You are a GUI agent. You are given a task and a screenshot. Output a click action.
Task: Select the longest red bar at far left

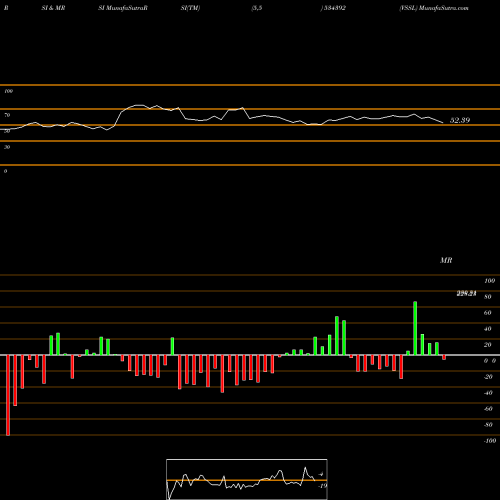coord(8,395)
